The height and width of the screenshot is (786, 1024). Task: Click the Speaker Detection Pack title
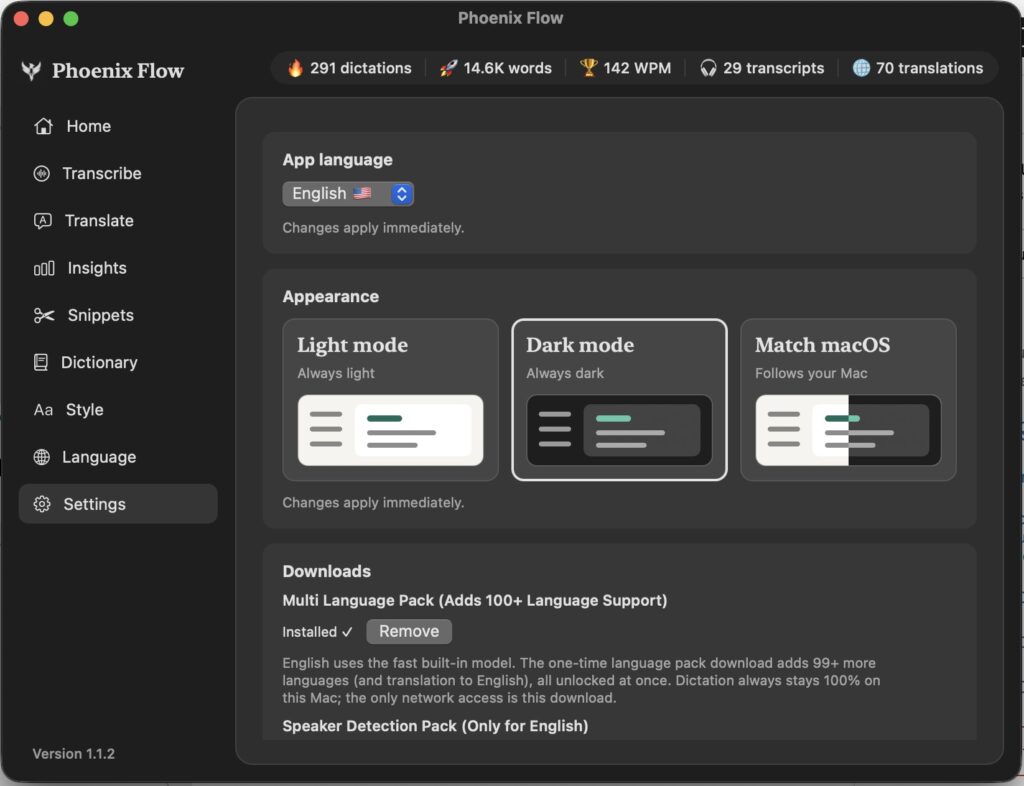click(x=435, y=726)
